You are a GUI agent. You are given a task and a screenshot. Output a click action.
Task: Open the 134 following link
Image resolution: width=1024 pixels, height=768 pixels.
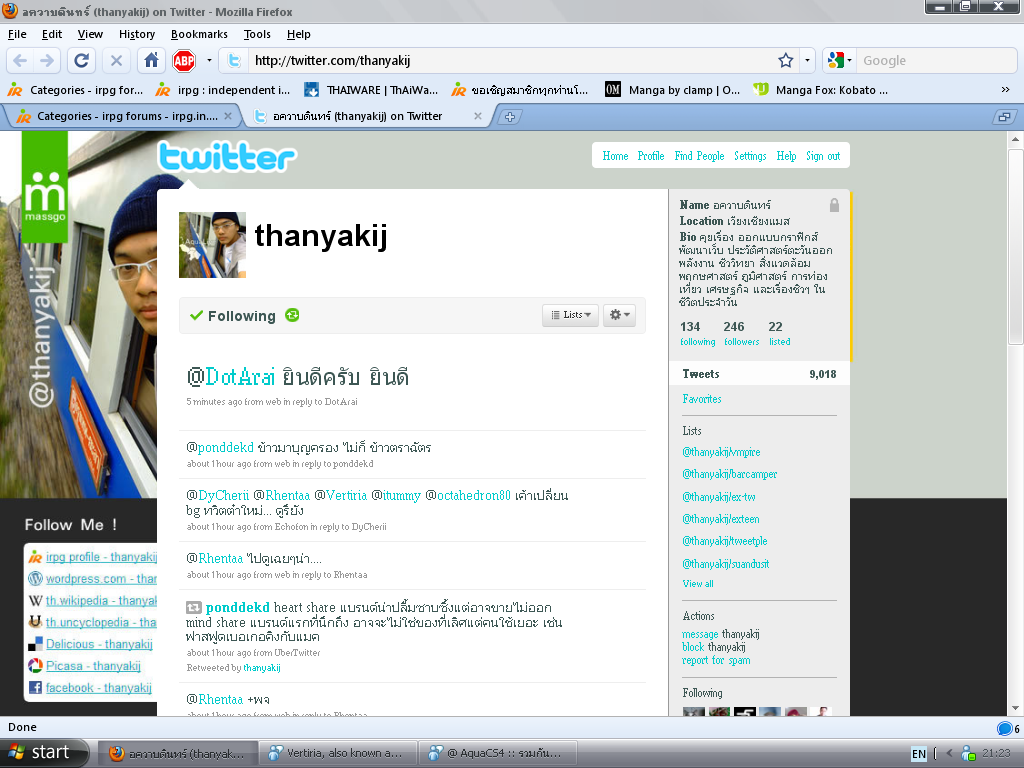pos(697,333)
